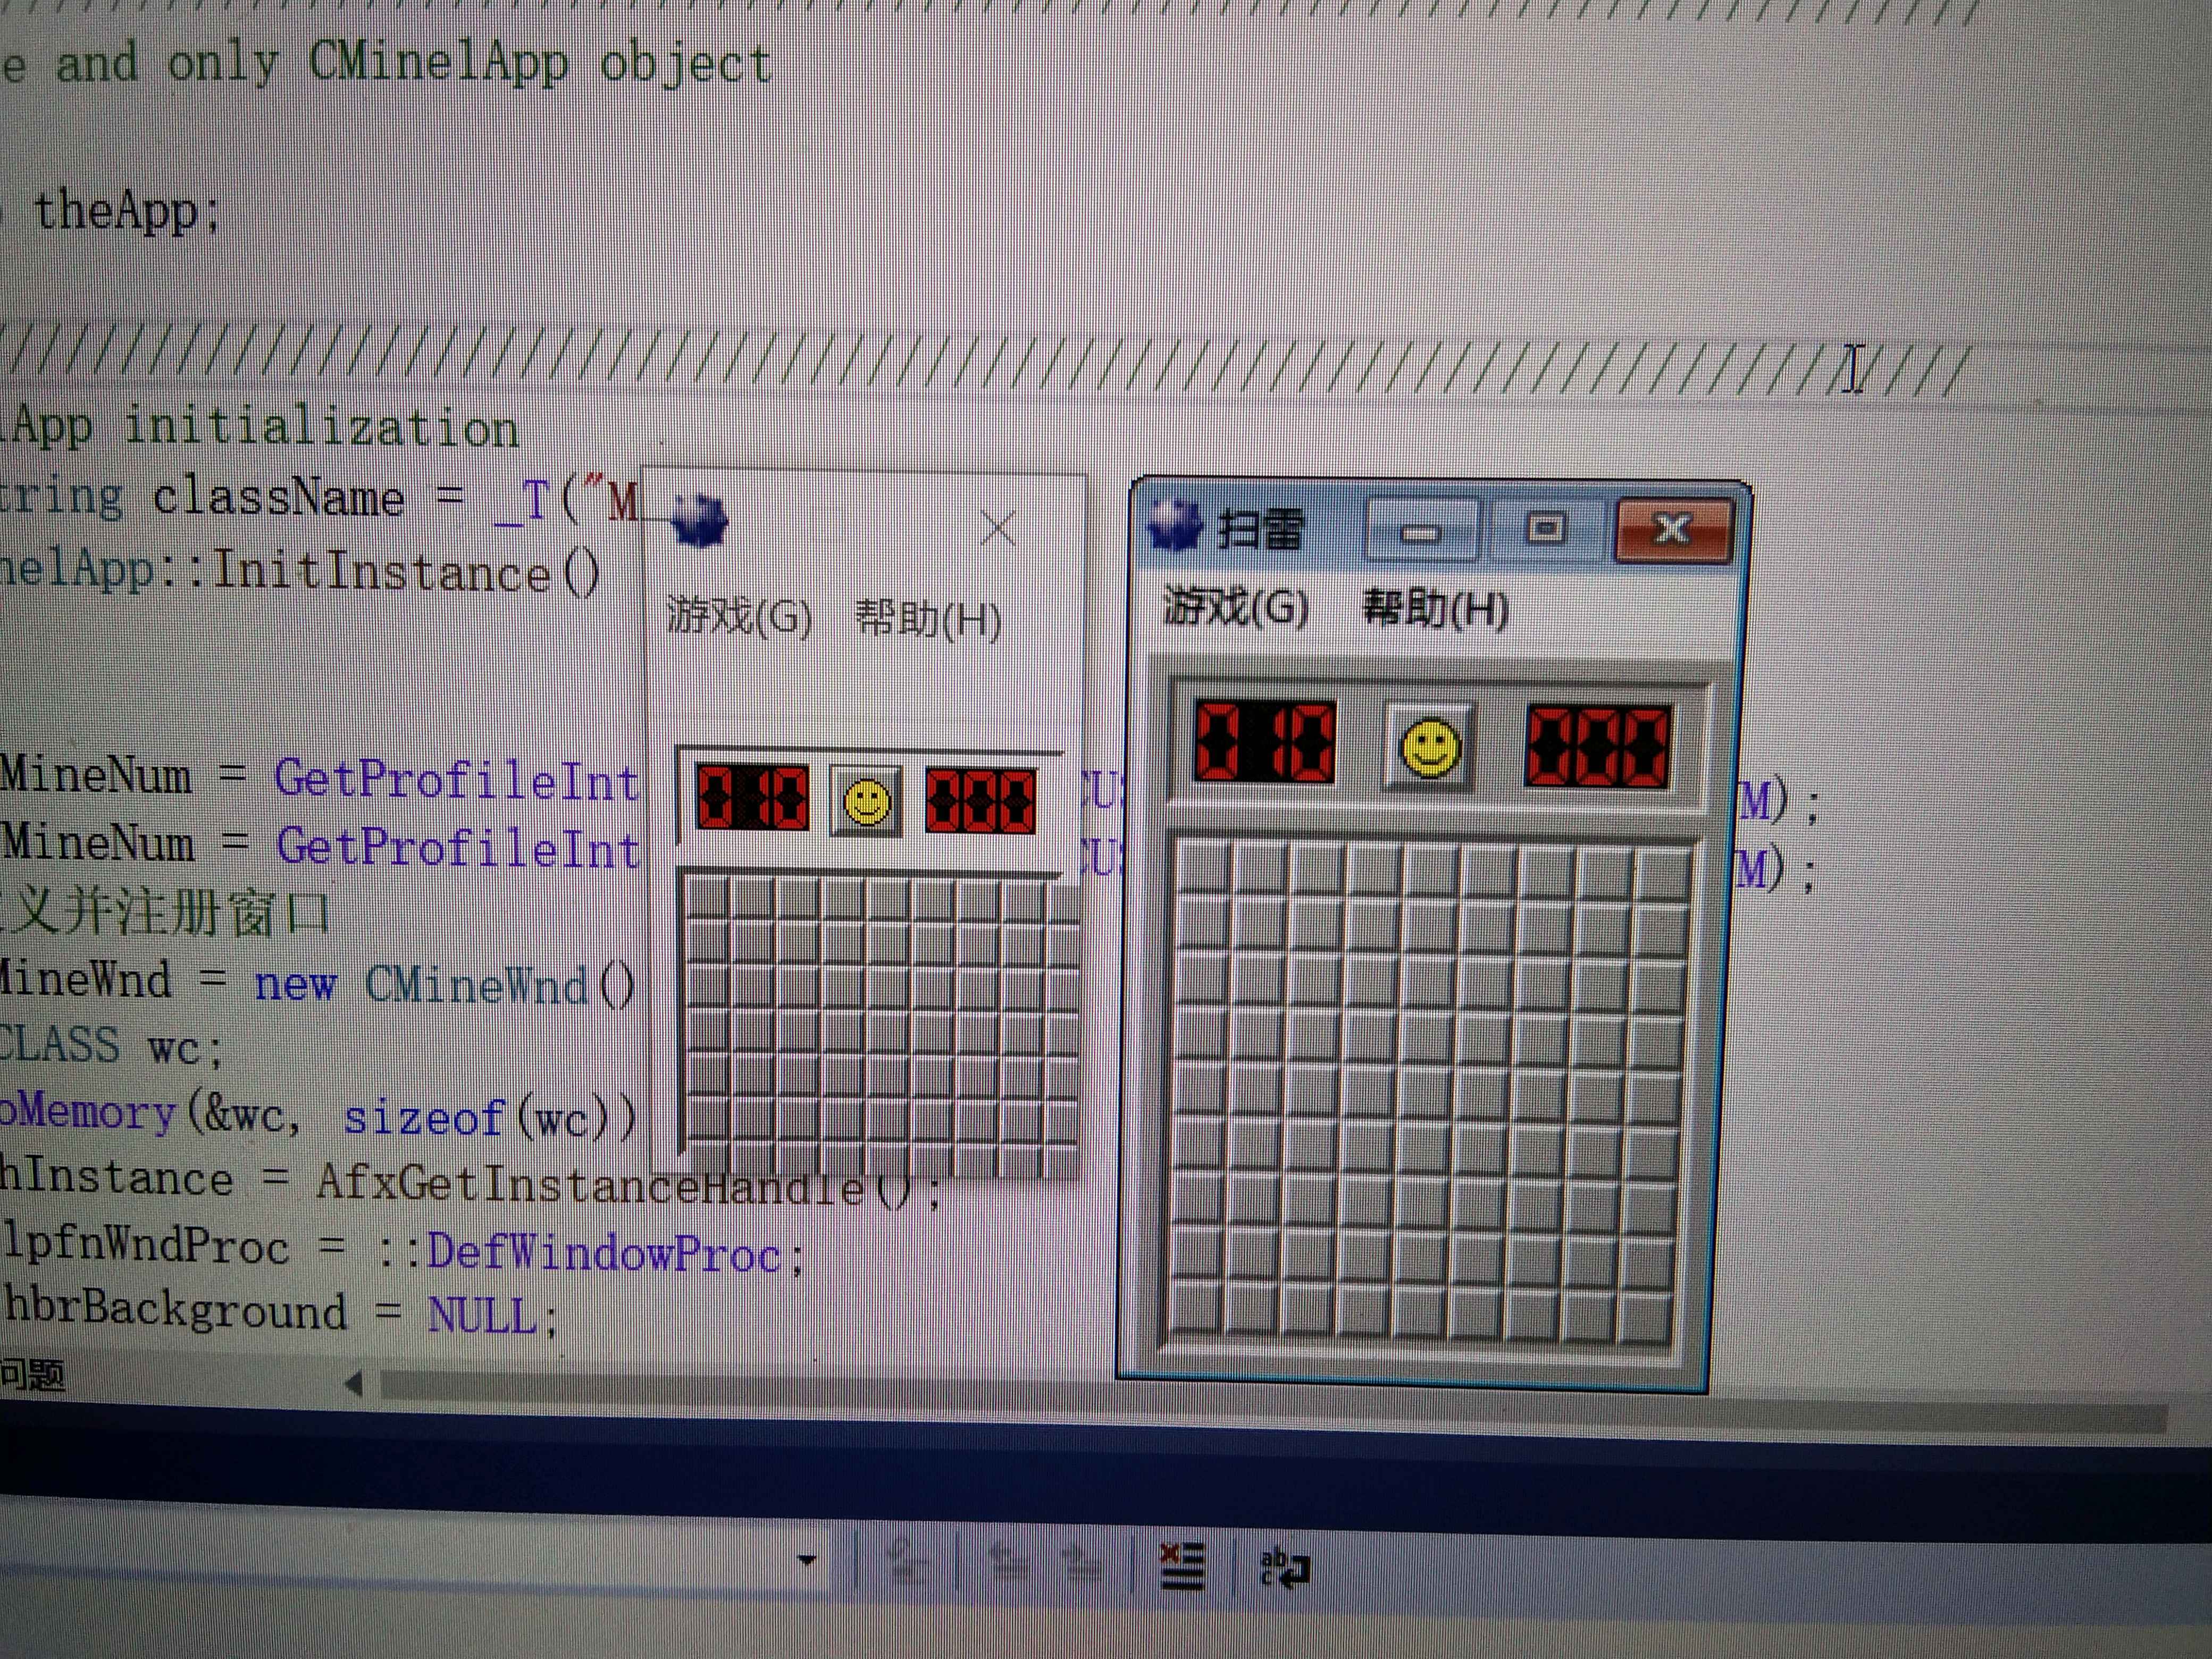Click "CMineWnd()" in the code
The width and height of the screenshot is (2212, 1659).
(x=500, y=986)
